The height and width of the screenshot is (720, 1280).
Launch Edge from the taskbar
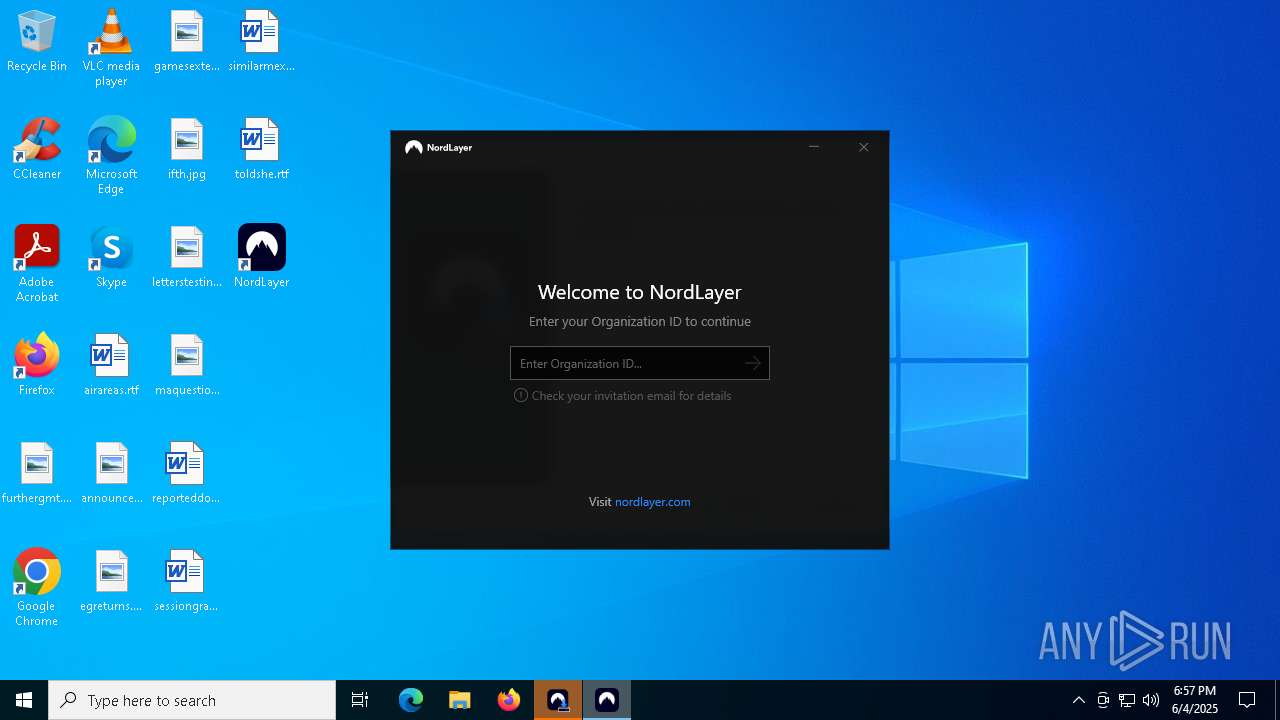(411, 700)
